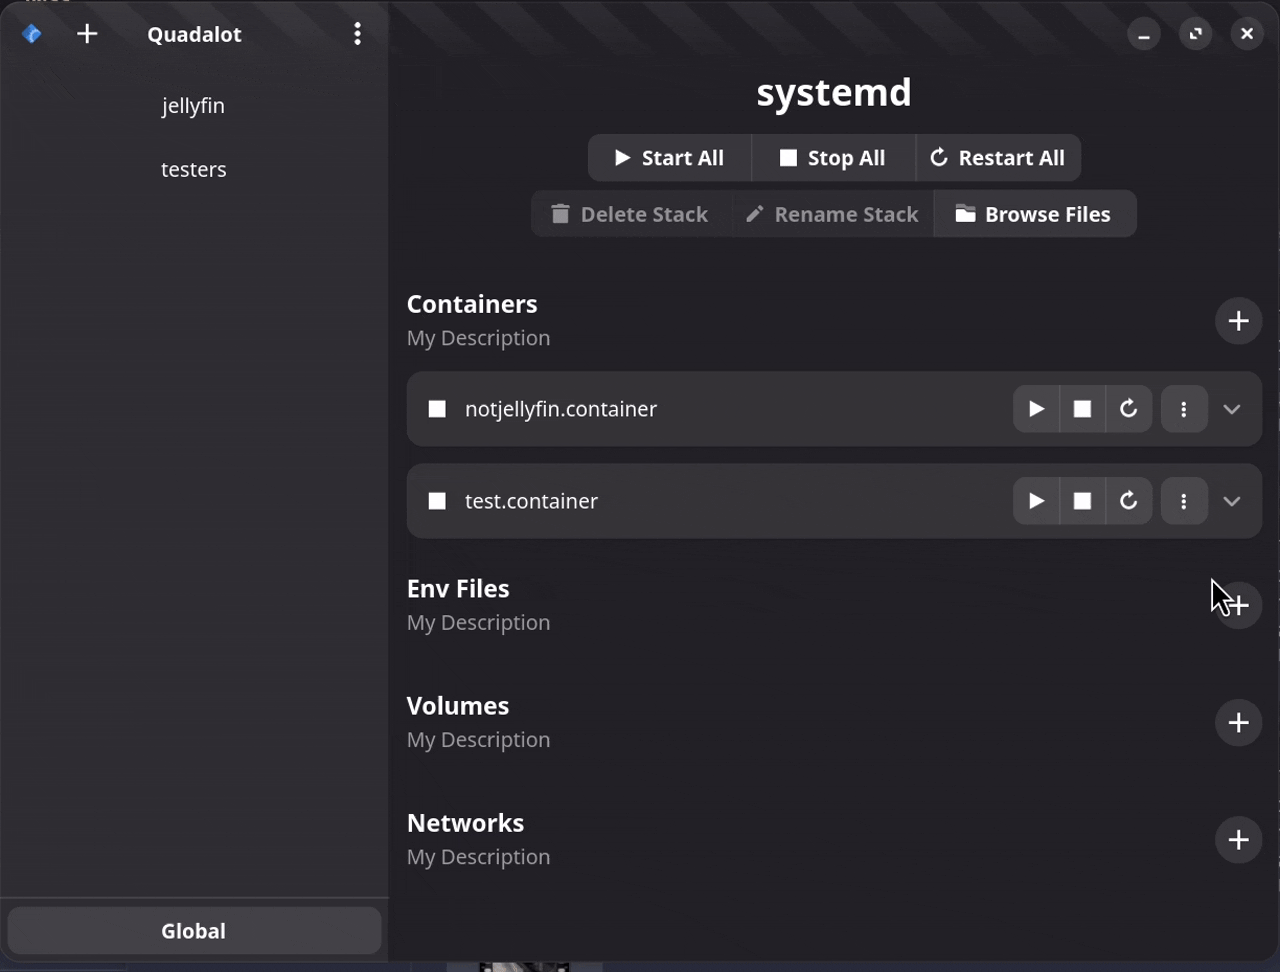Add a new stack with sidebar plus

click(87, 34)
